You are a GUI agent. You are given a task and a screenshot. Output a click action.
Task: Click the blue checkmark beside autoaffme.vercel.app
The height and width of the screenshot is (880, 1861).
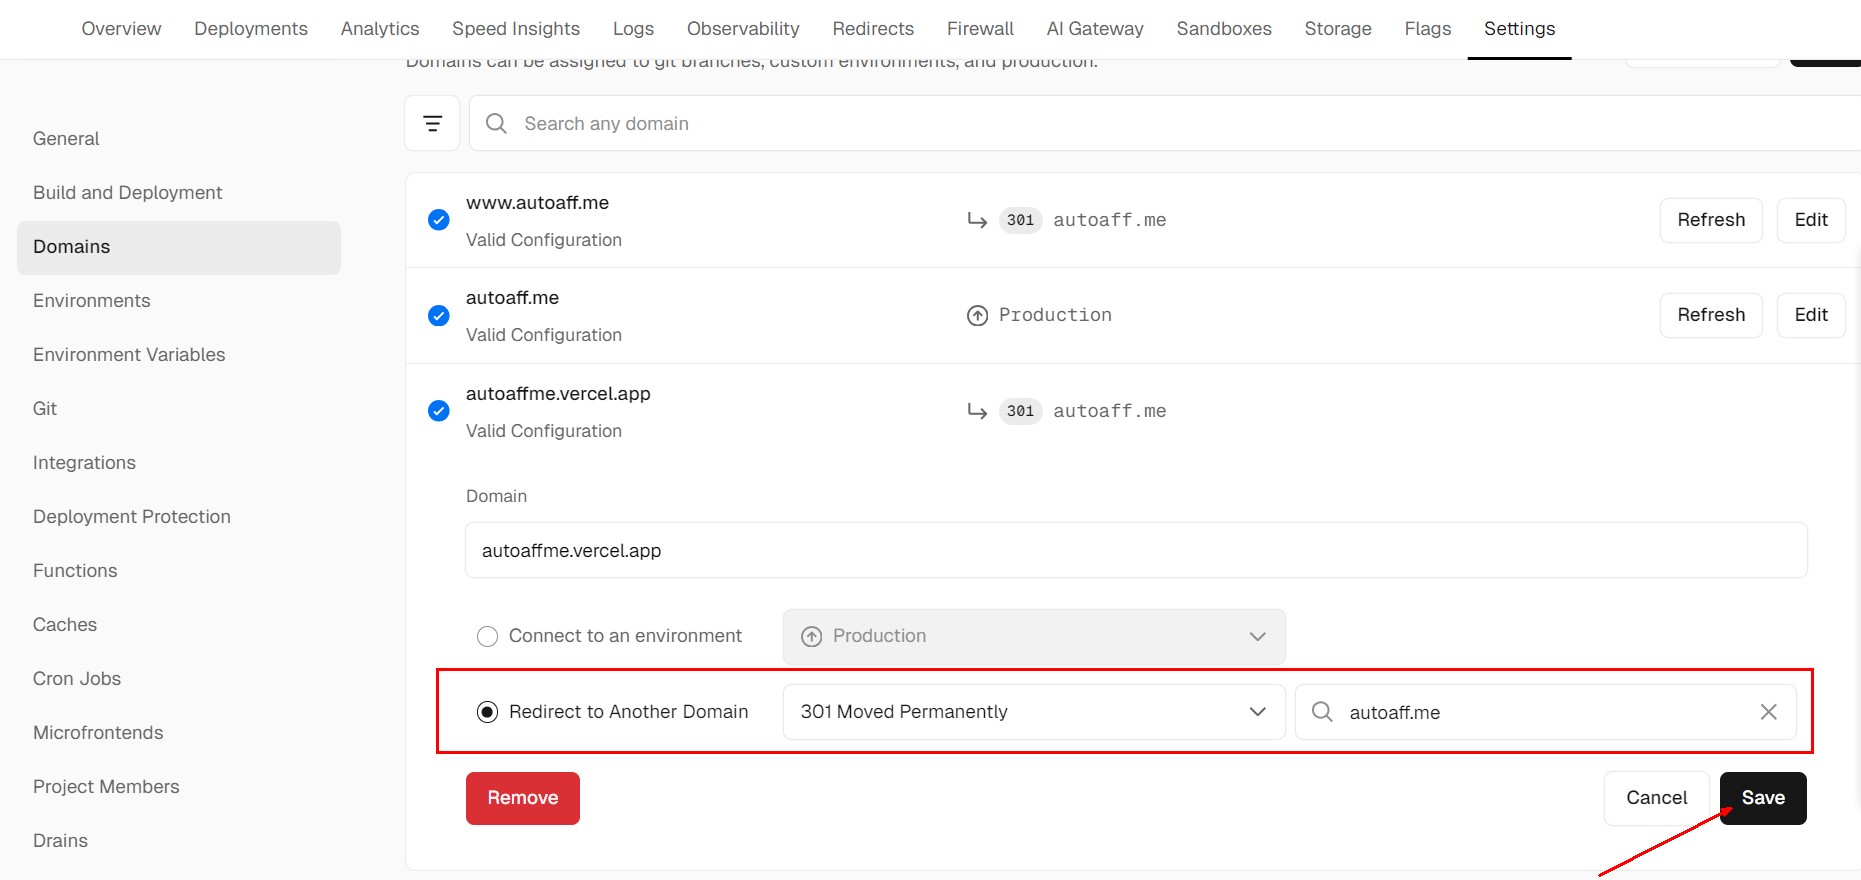[x=438, y=411]
